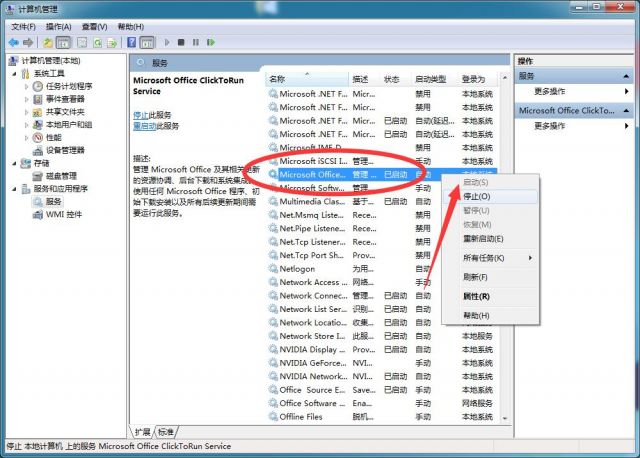This screenshot has height=458, width=640.
Task: Expand the 共享文件夹 node arrow
Action: point(27,112)
